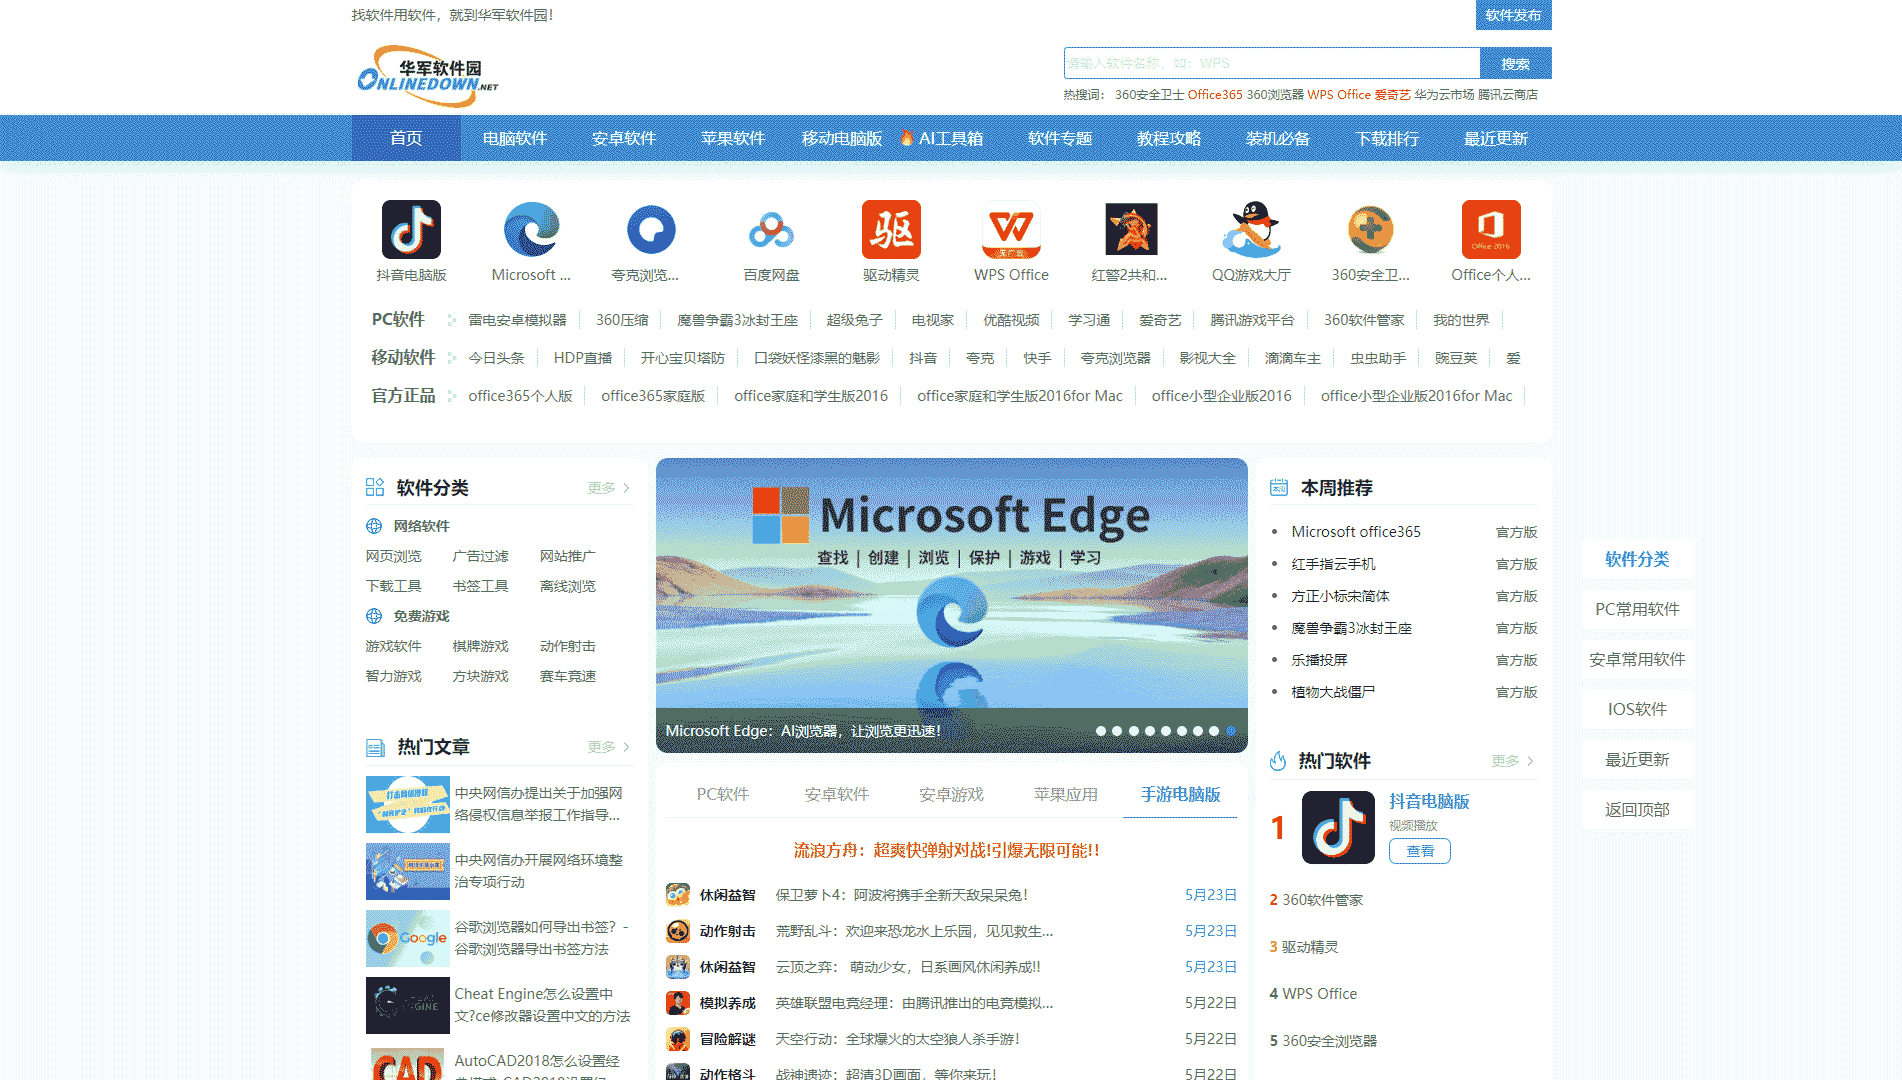Open the 安卓软件 navigation item
Viewport: 1902px width, 1080px height.
pos(624,138)
